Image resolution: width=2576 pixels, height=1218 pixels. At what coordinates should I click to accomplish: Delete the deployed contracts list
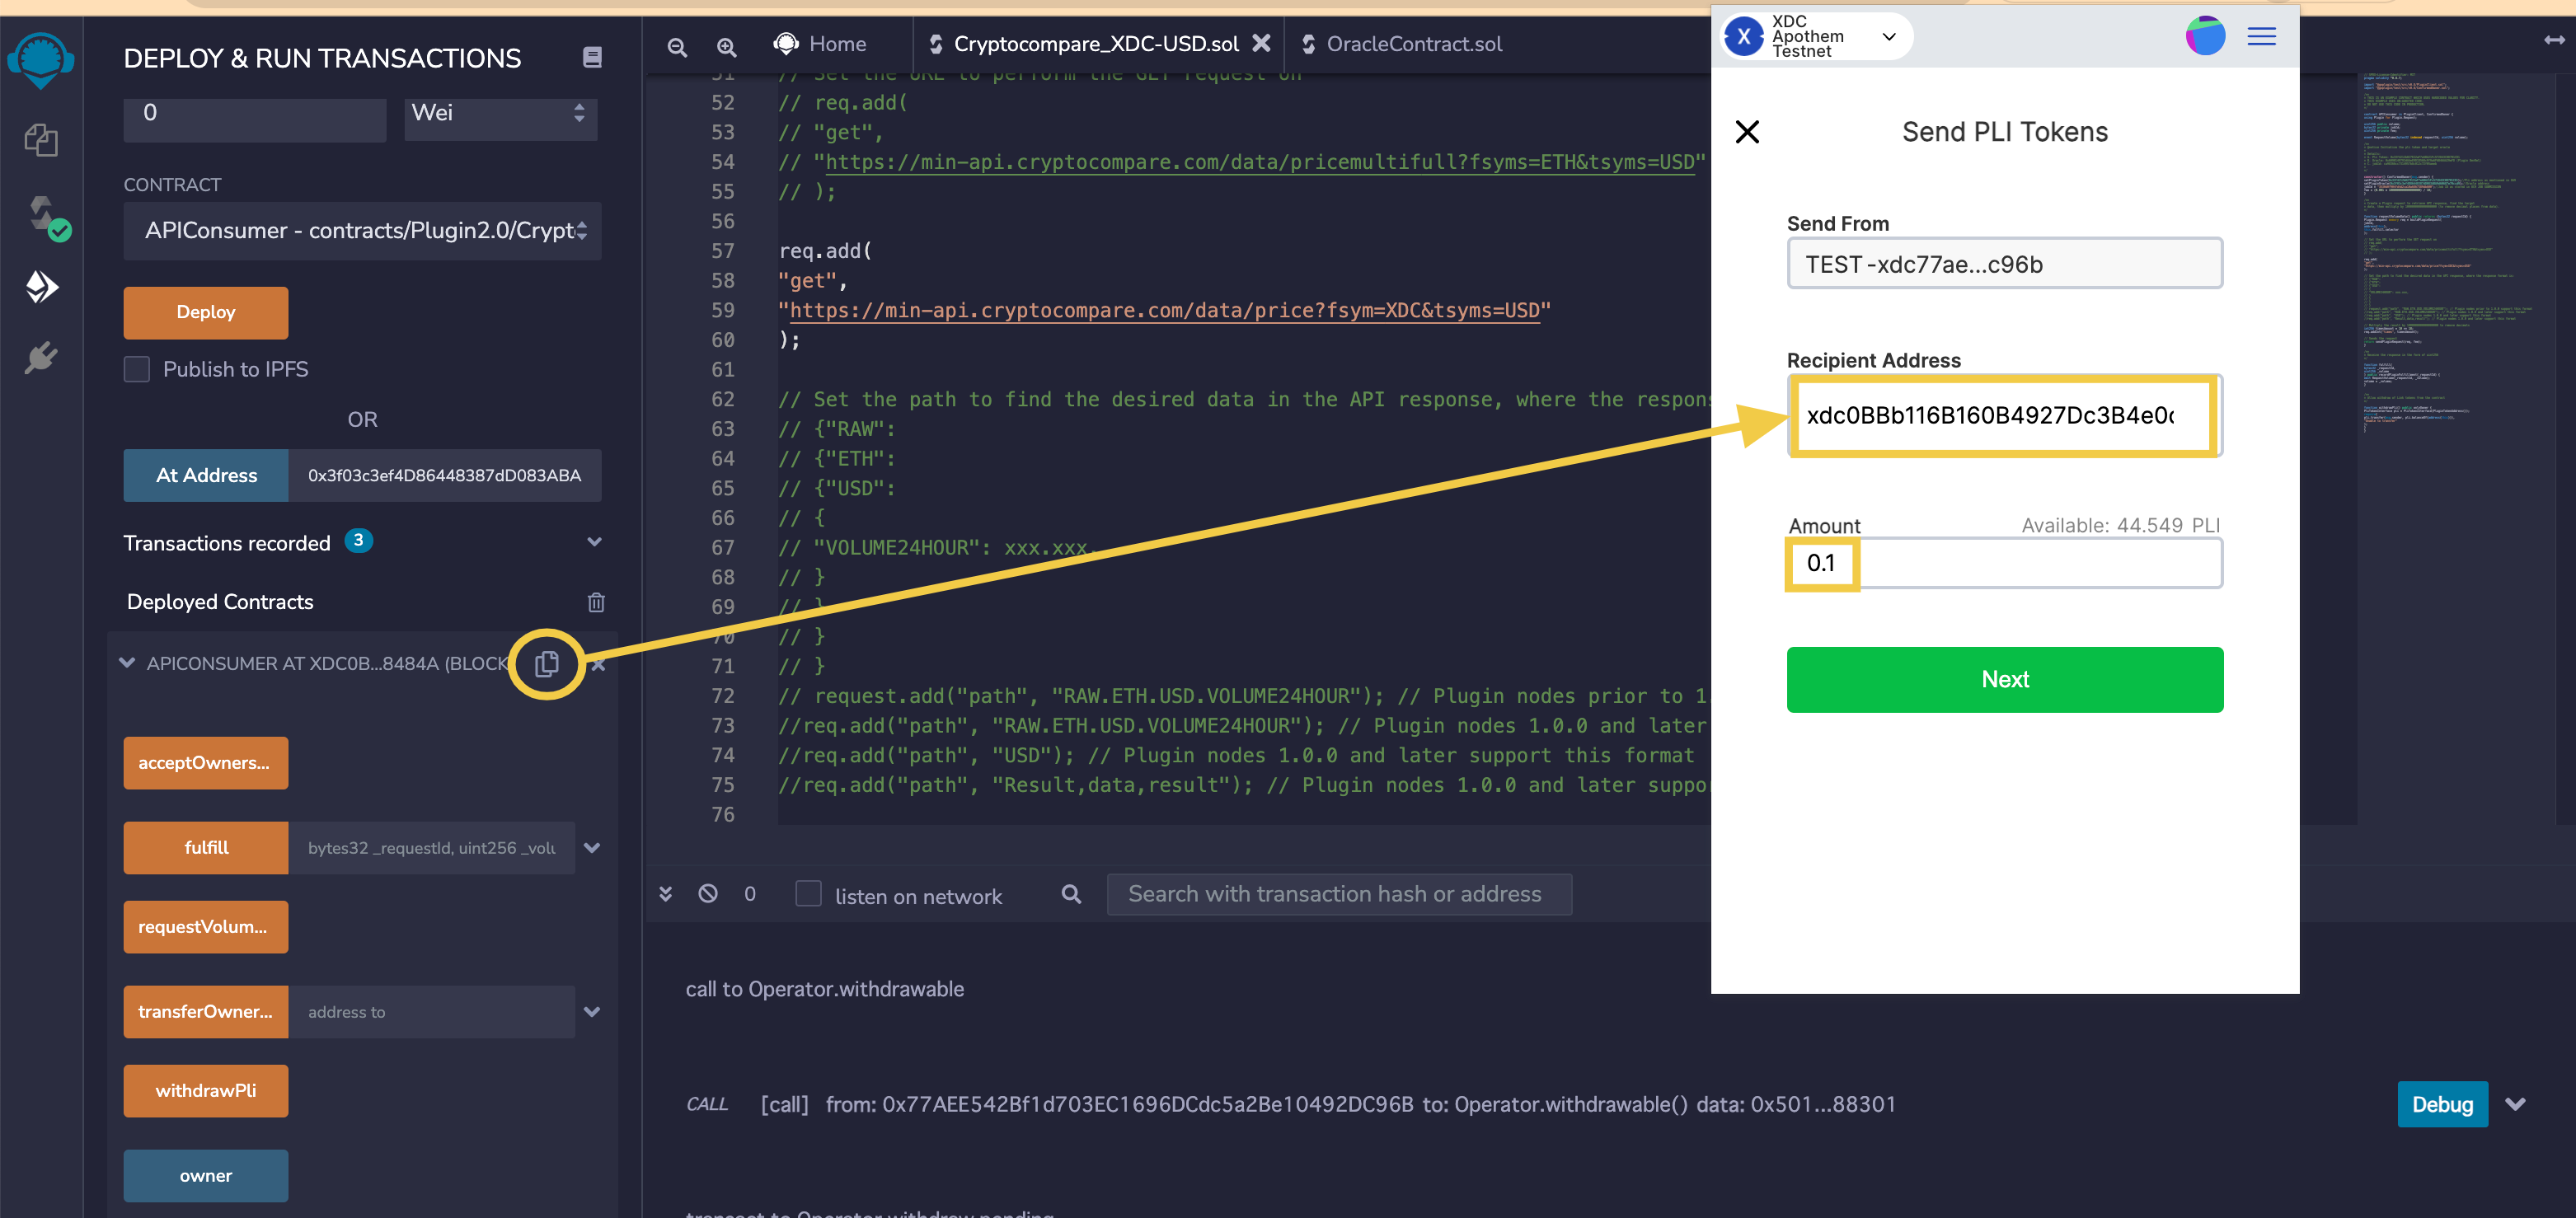click(x=596, y=602)
